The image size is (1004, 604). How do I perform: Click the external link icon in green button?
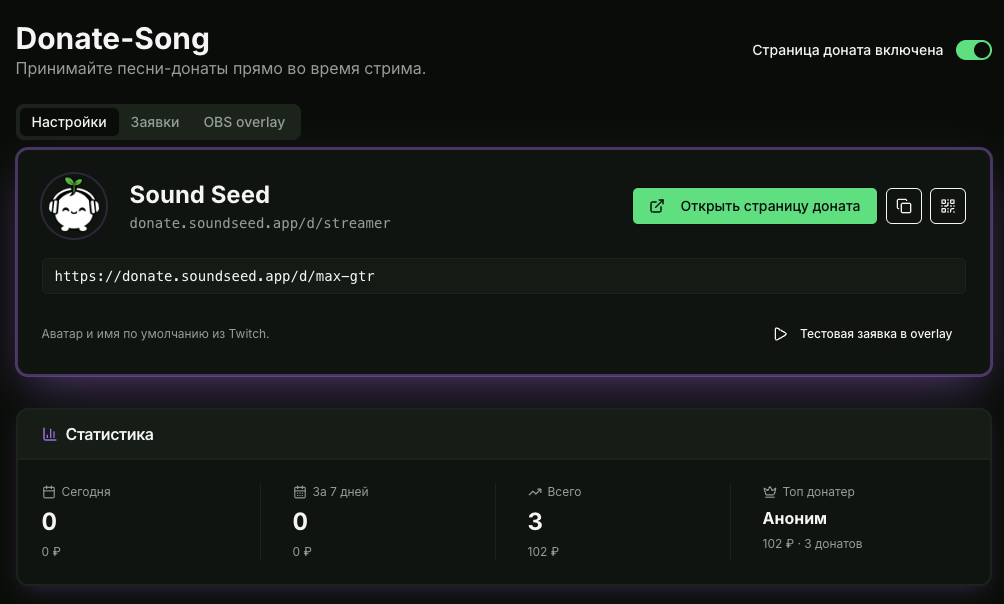click(x=657, y=206)
